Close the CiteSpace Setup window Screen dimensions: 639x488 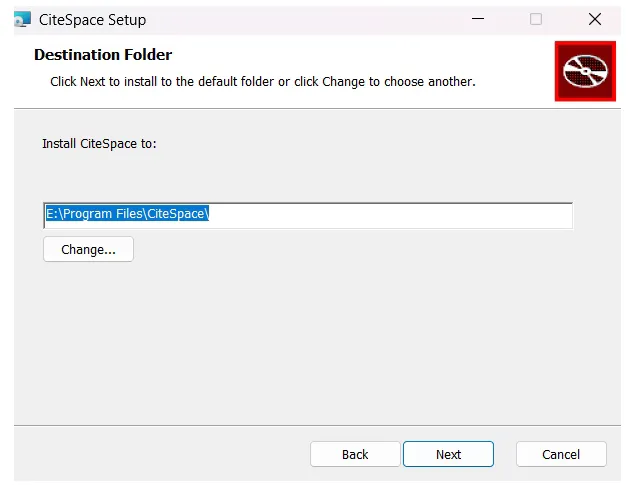click(595, 19)
